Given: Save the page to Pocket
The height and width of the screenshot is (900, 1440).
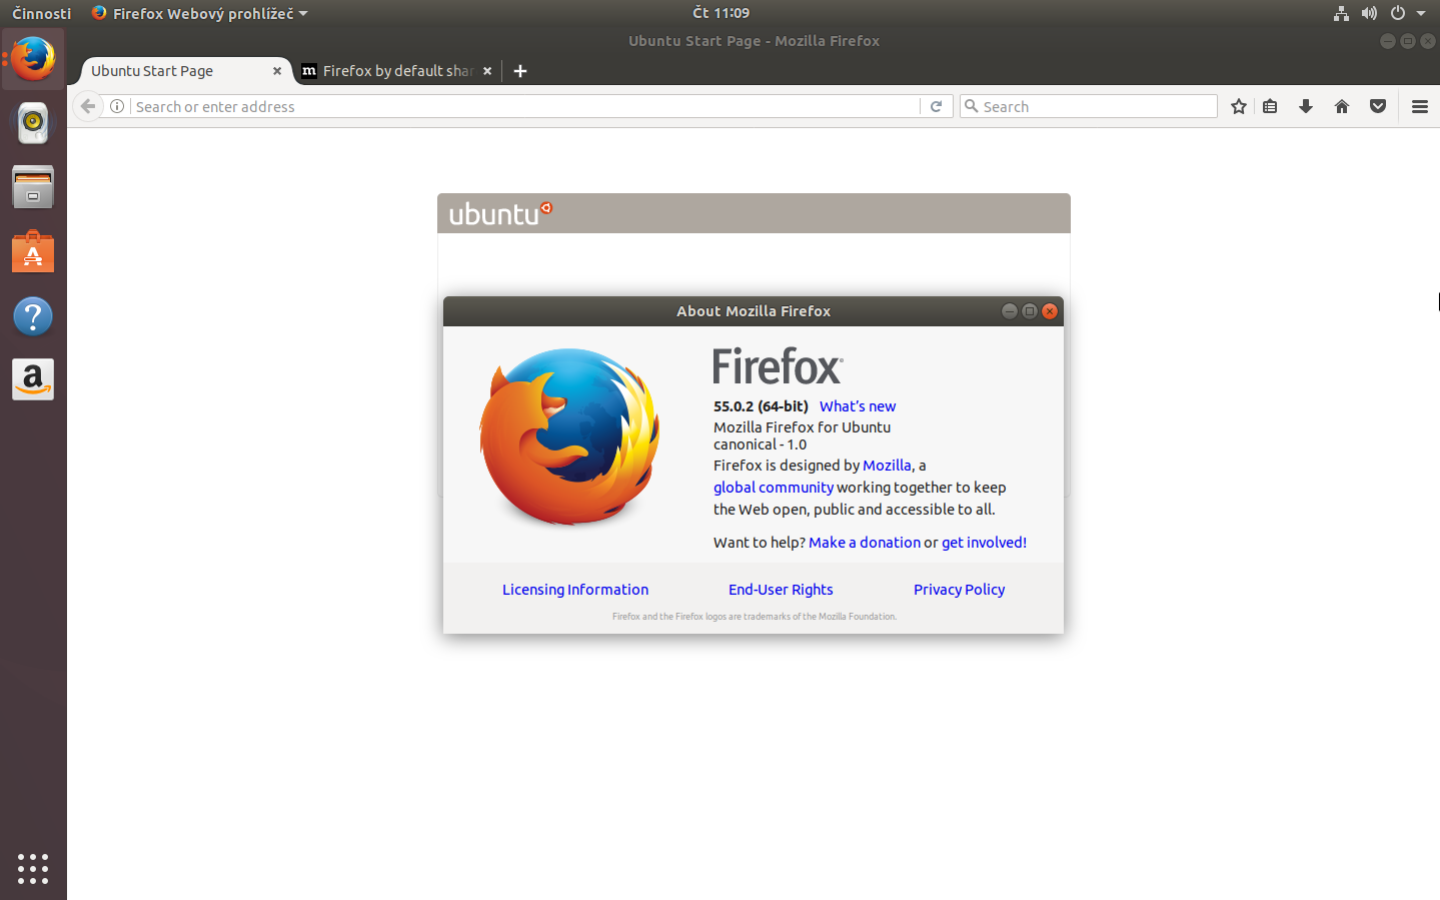Looking at the screenshot, I should (1378, 106).
